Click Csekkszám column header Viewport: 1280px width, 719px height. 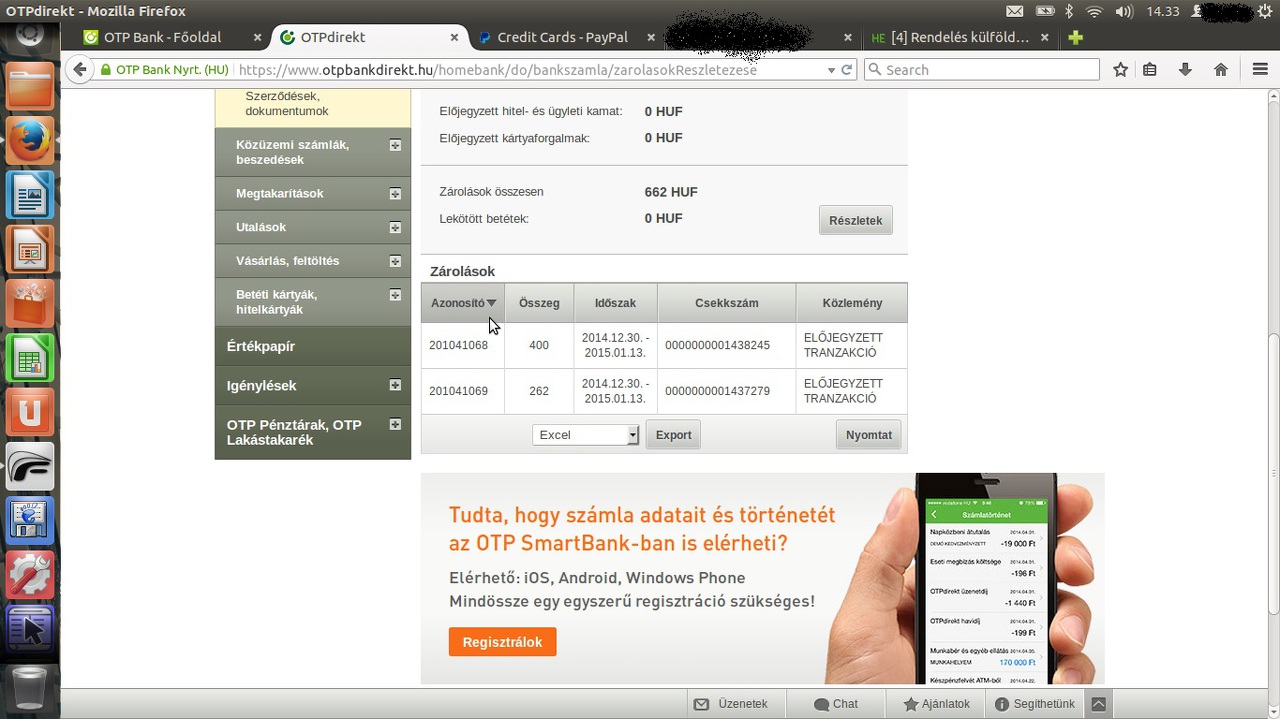coord(727,303)
